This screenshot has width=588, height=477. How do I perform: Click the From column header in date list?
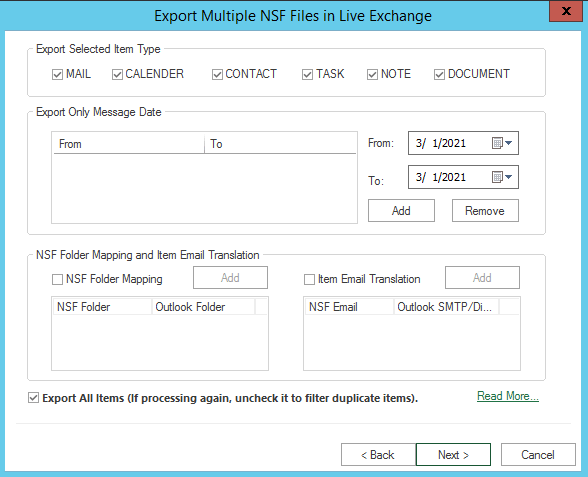(129, 144)
